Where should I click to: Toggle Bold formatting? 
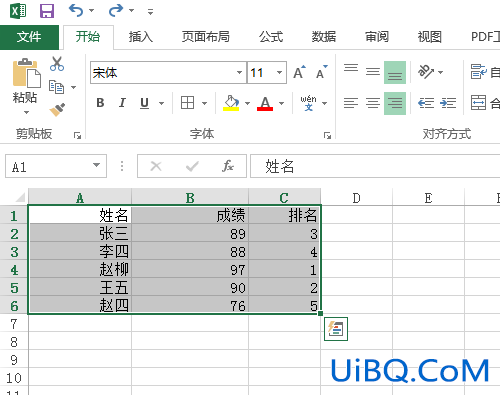[100, 103]
